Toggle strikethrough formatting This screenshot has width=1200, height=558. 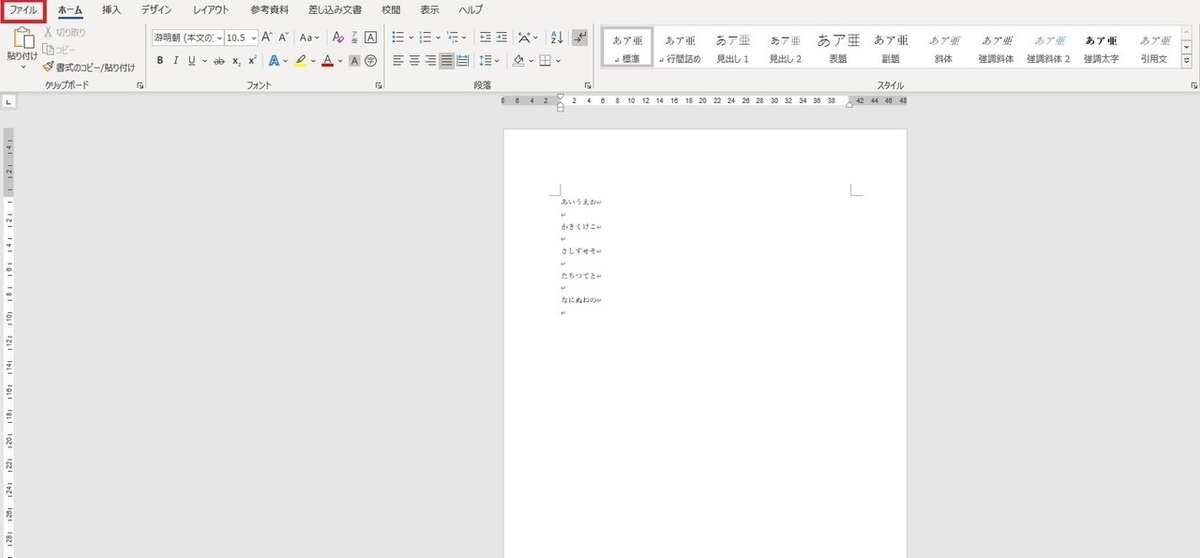coord(219,60)
